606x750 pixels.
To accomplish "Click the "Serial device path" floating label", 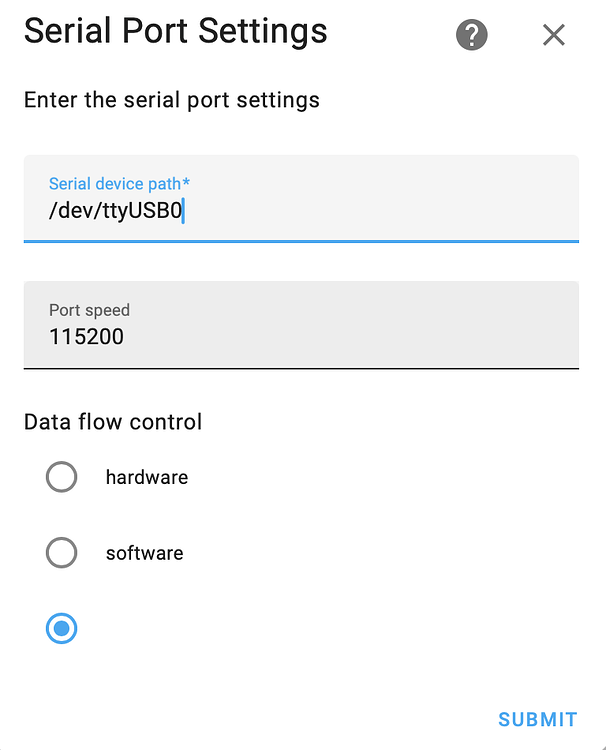I will [114, 184].
